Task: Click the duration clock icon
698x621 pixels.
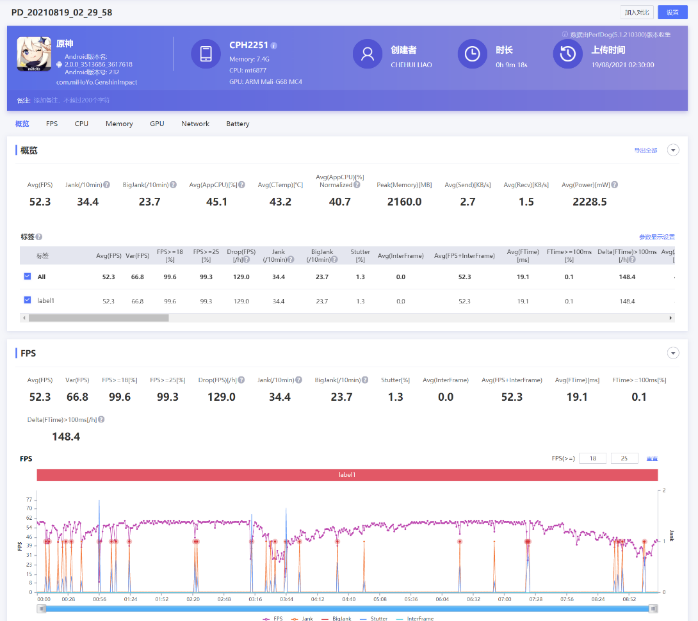Action: click(x=471, y=54)
